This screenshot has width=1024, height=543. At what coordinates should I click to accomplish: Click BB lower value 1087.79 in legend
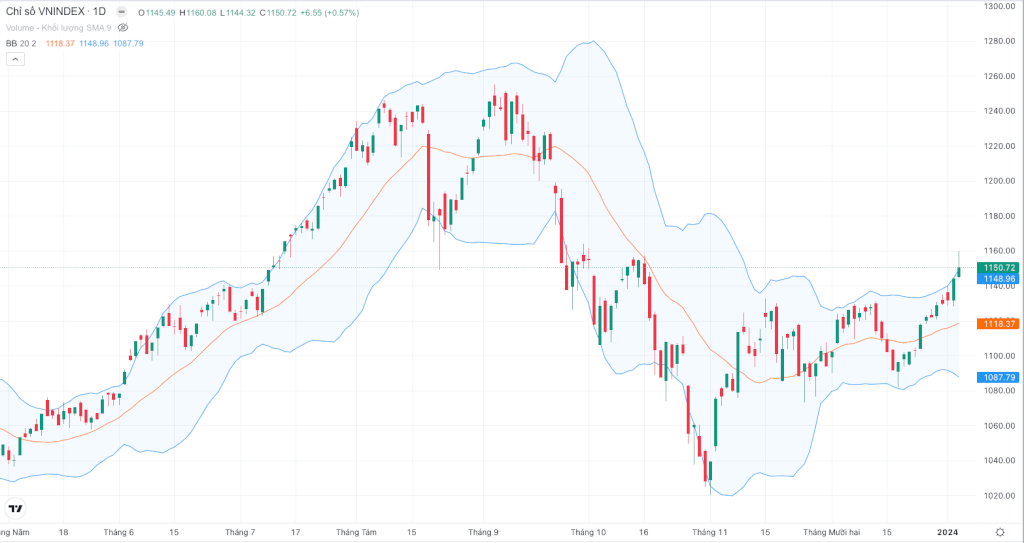coord(129,43)
